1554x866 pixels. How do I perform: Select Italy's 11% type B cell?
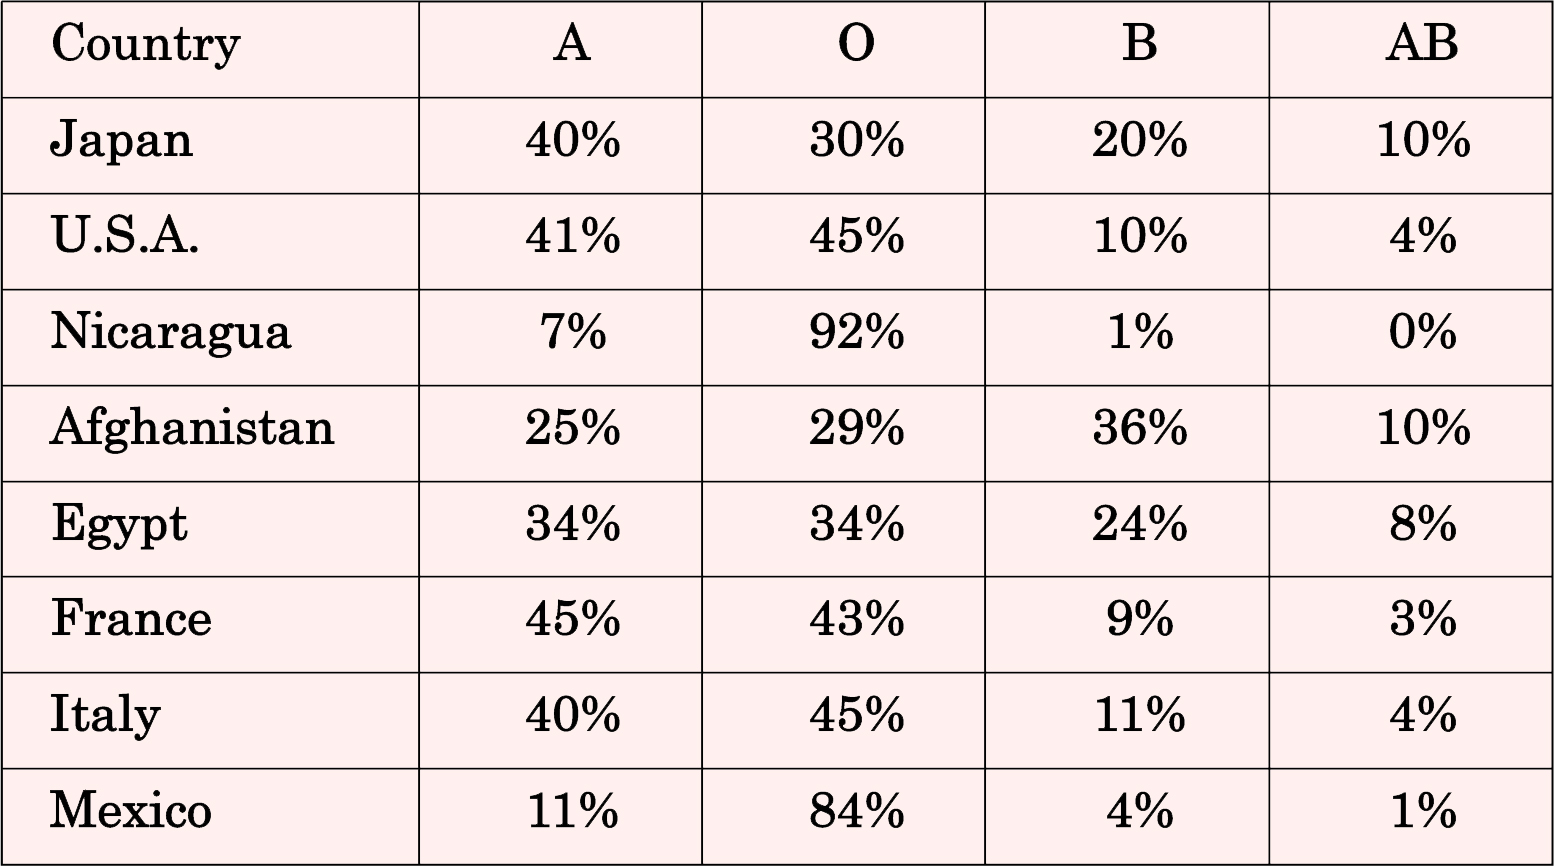tap(1139, 716)
